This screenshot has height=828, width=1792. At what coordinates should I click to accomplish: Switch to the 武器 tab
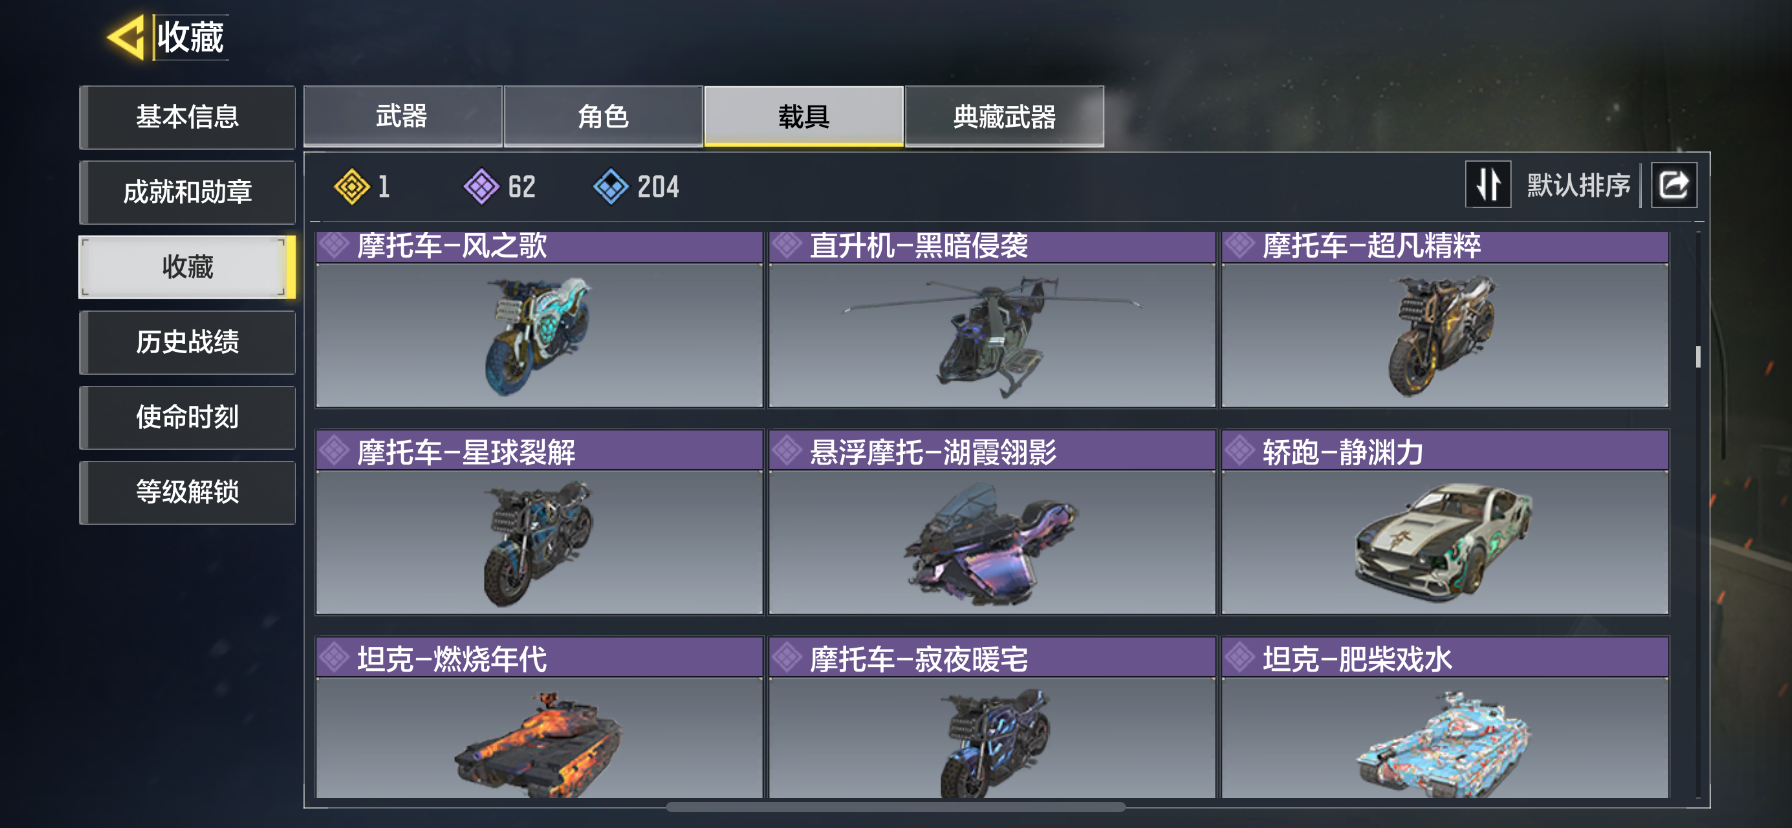[x=402, y=116]
